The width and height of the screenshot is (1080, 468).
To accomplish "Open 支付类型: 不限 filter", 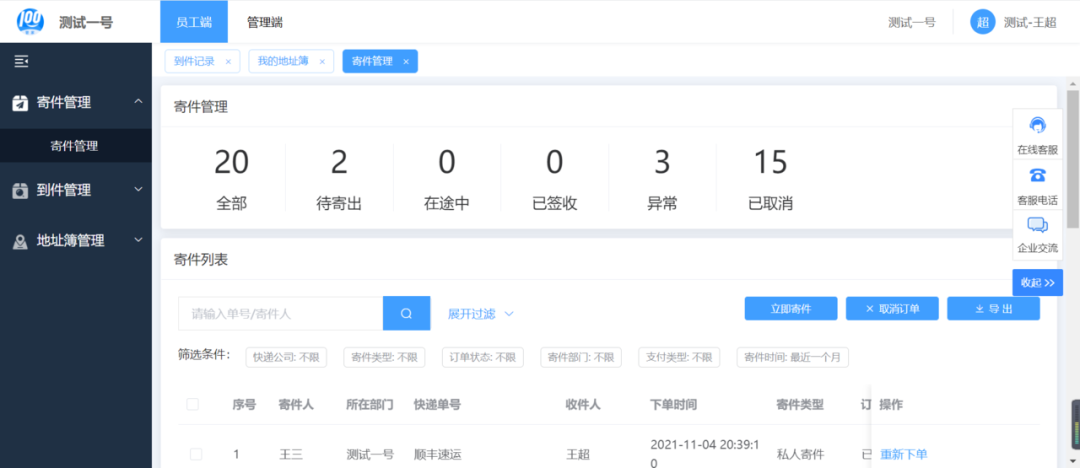I will 679,358.
